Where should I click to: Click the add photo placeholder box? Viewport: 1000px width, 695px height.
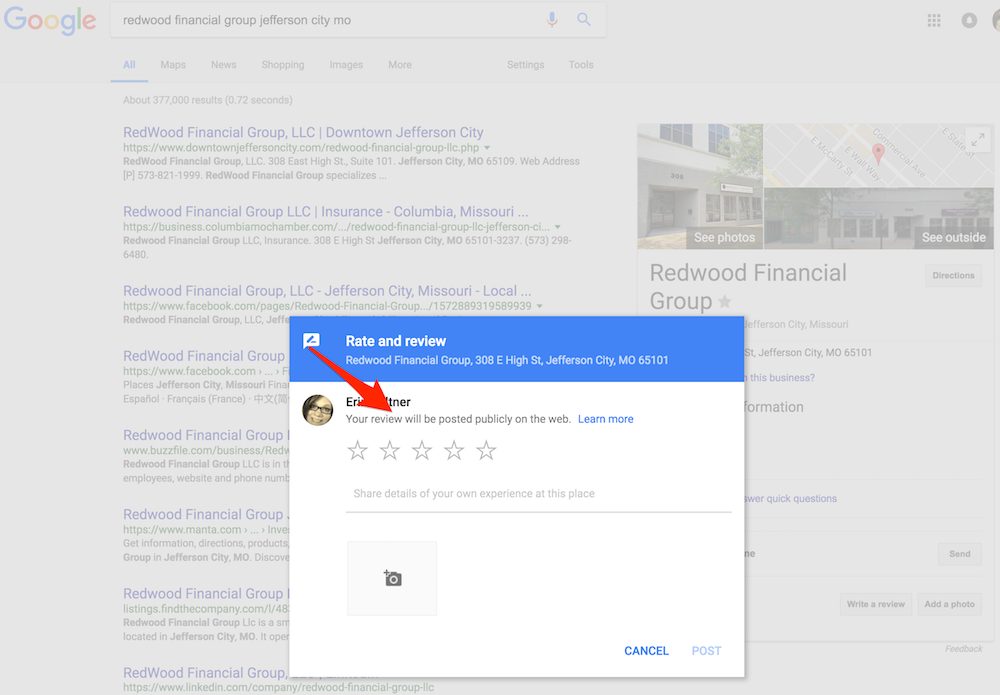(392, 578)
